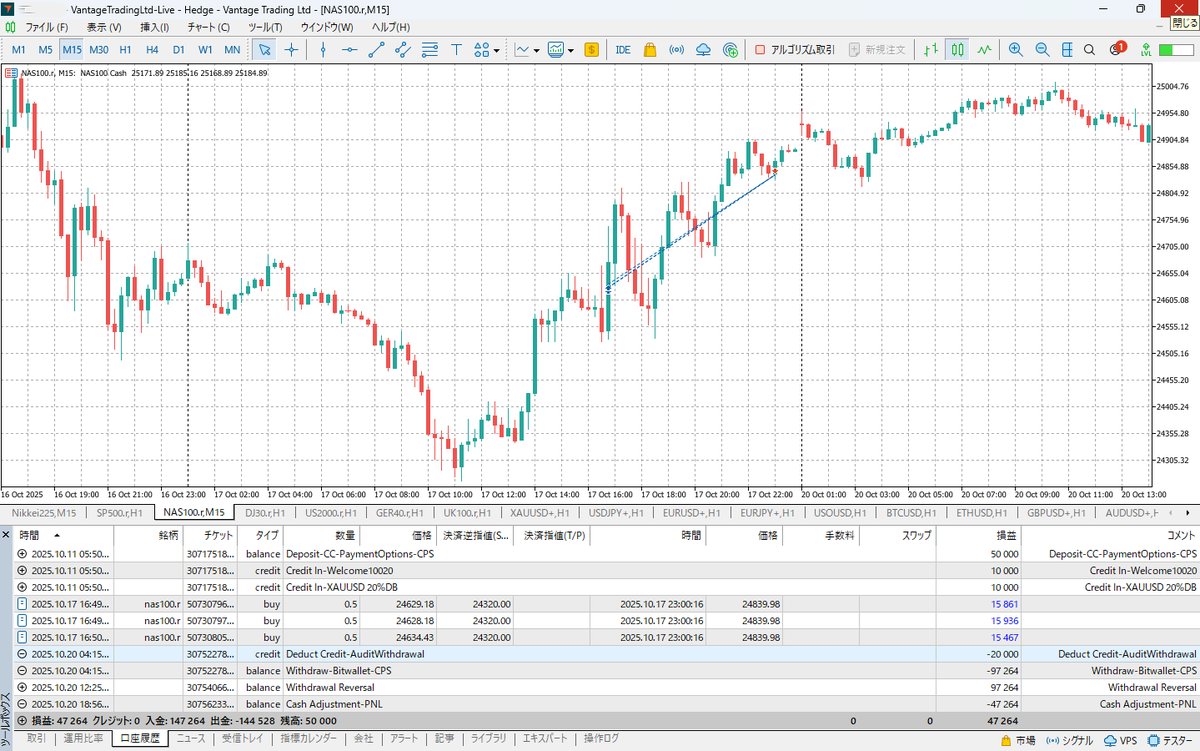The image size is (1200, 751).
Task: Open the 挿入(I) menu
Action: click(154, 27)
